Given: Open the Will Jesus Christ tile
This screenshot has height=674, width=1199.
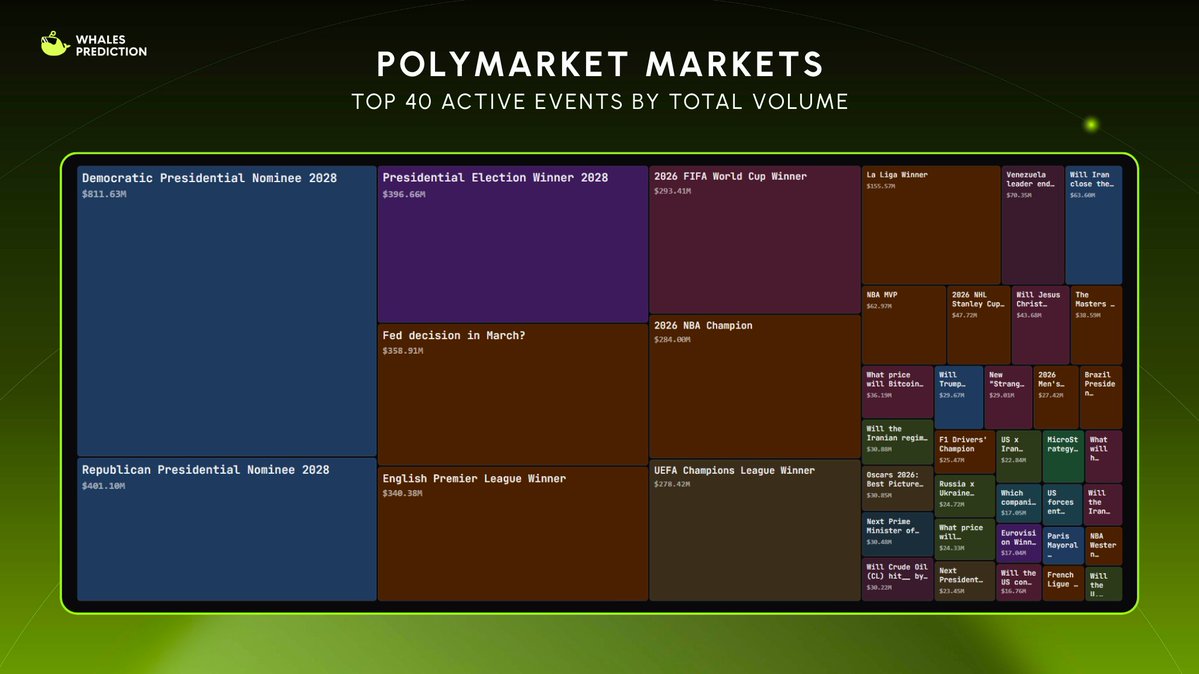Looking at the screenshot, I should 1041,325.
